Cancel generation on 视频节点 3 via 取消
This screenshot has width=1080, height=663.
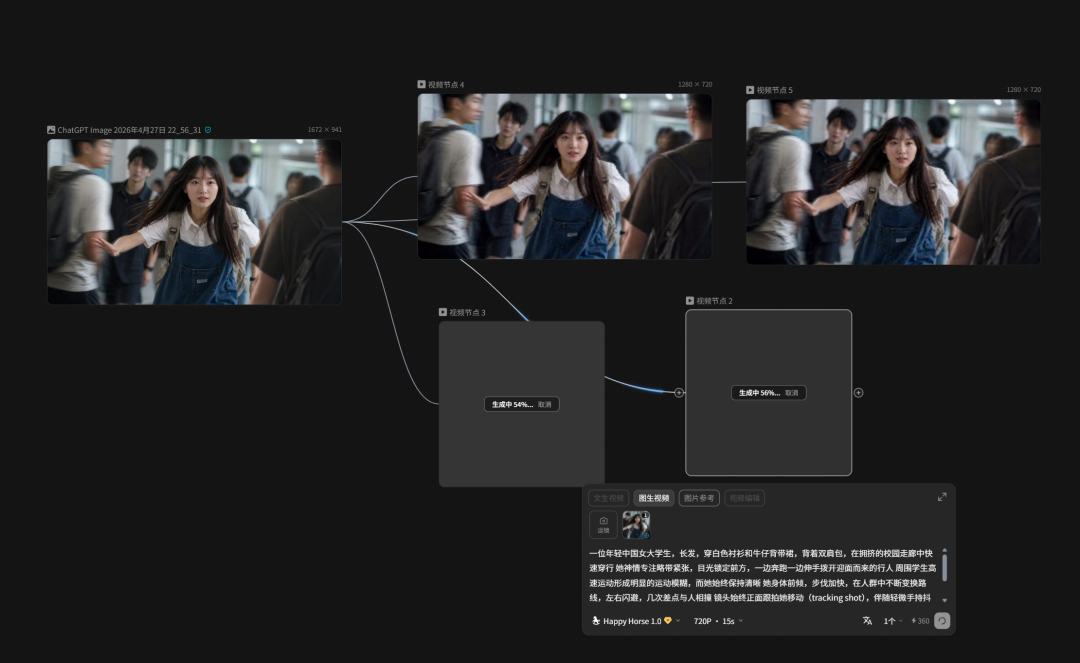tap(545, 405)
